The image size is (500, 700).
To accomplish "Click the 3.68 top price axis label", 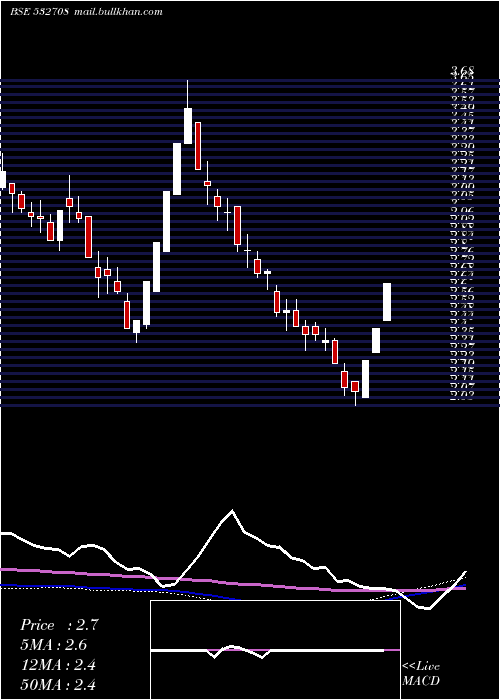I will (462, 71).
